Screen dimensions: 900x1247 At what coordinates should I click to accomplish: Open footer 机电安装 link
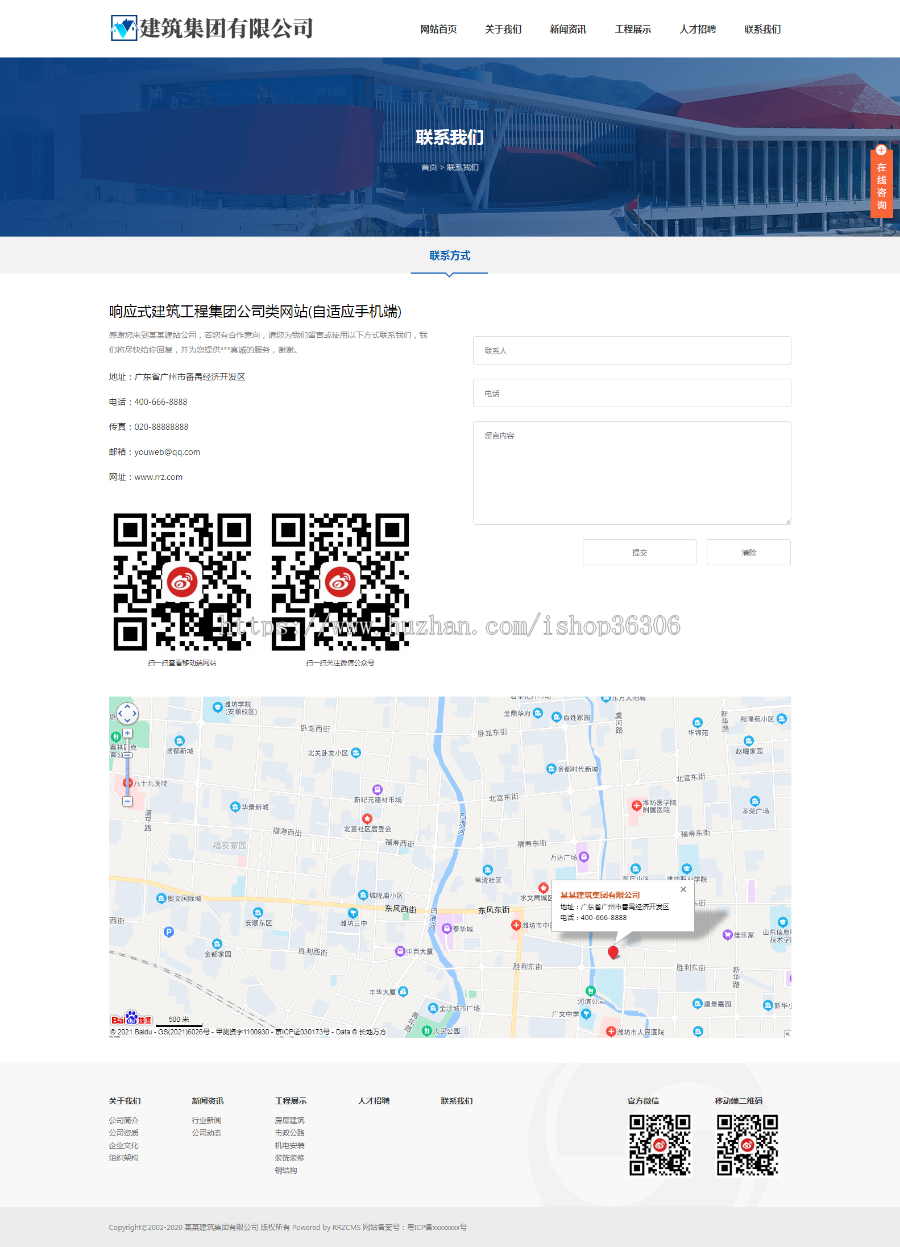click(290, 1145)
